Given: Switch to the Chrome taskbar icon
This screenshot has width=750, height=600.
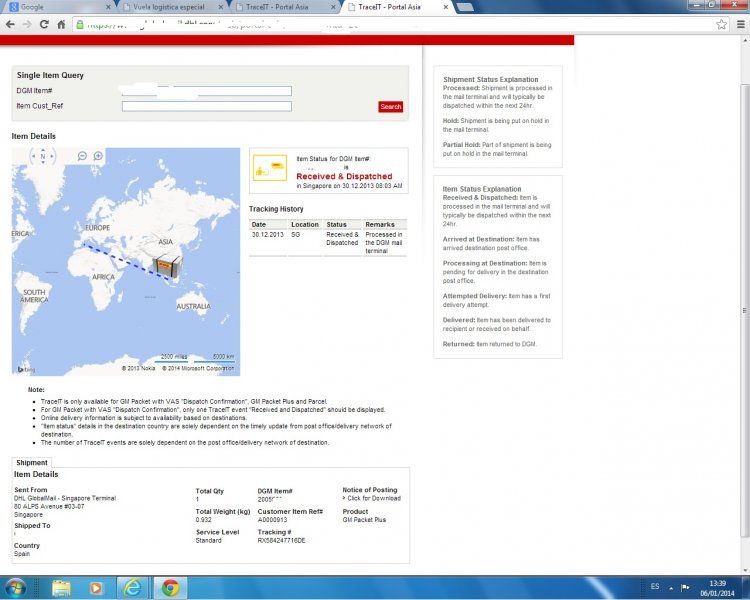Looking at the screenshot, I should coord(170,588).
